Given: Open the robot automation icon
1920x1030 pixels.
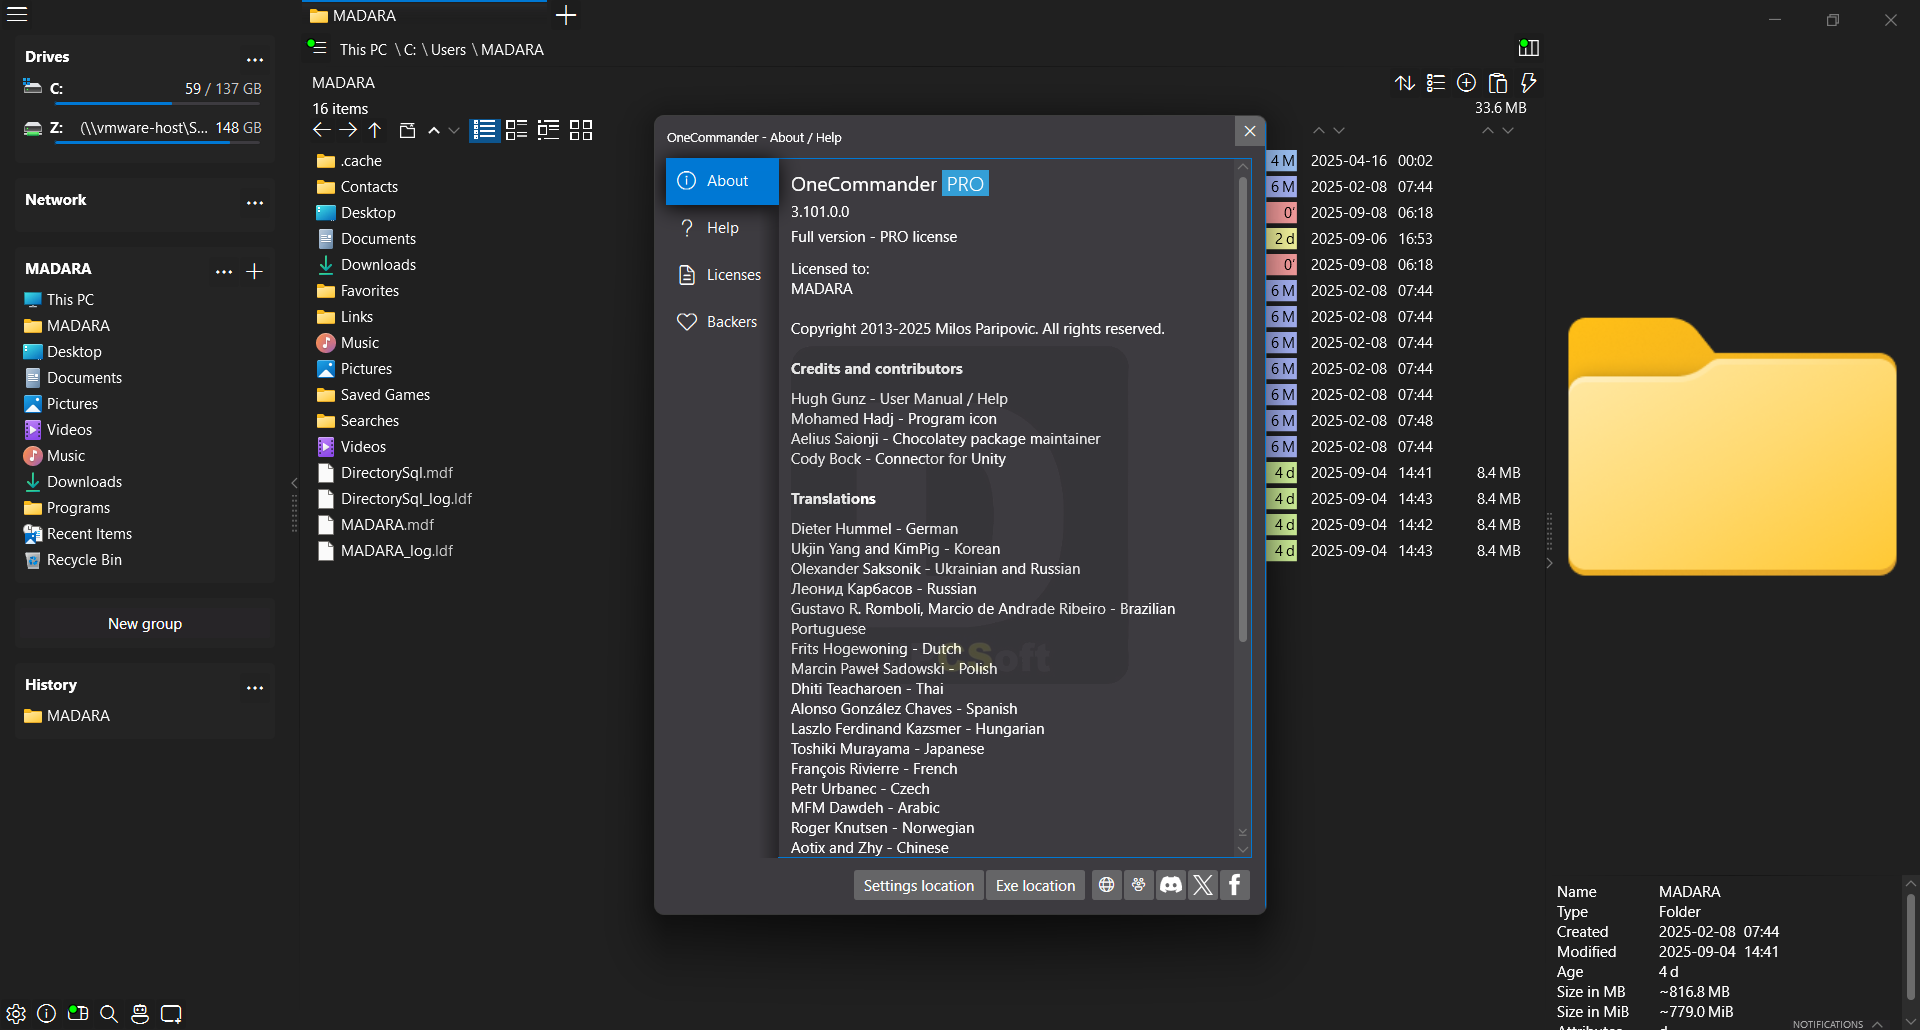Looking at the screenshot, I should pyautogui.click(x=140, y=1014).
